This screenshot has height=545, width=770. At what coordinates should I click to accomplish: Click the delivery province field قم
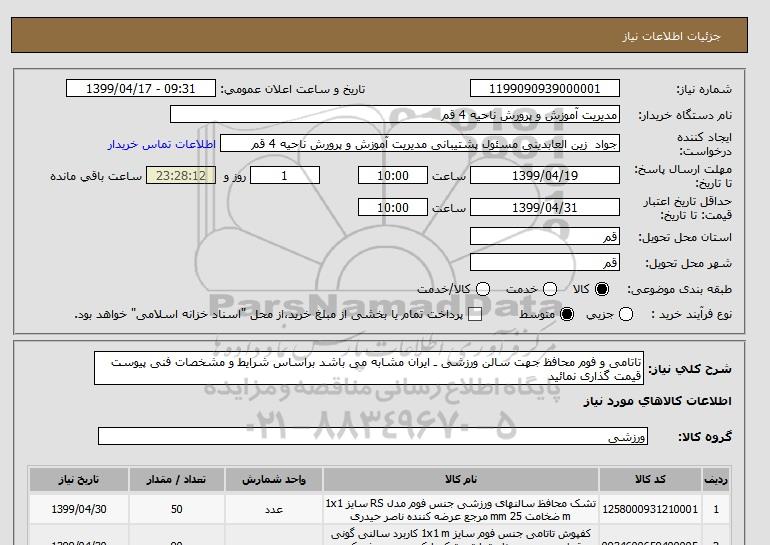click(x=545, y=236)
